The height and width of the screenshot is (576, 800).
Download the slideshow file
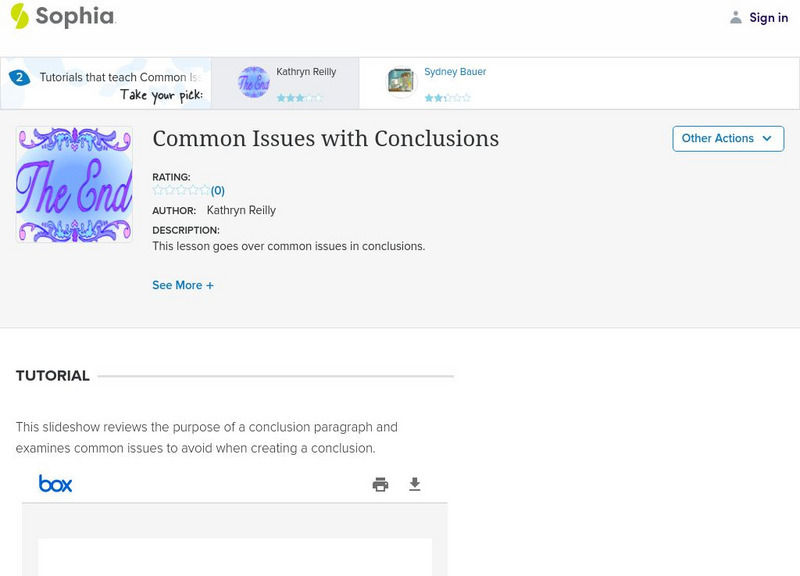tap(415, 484)
